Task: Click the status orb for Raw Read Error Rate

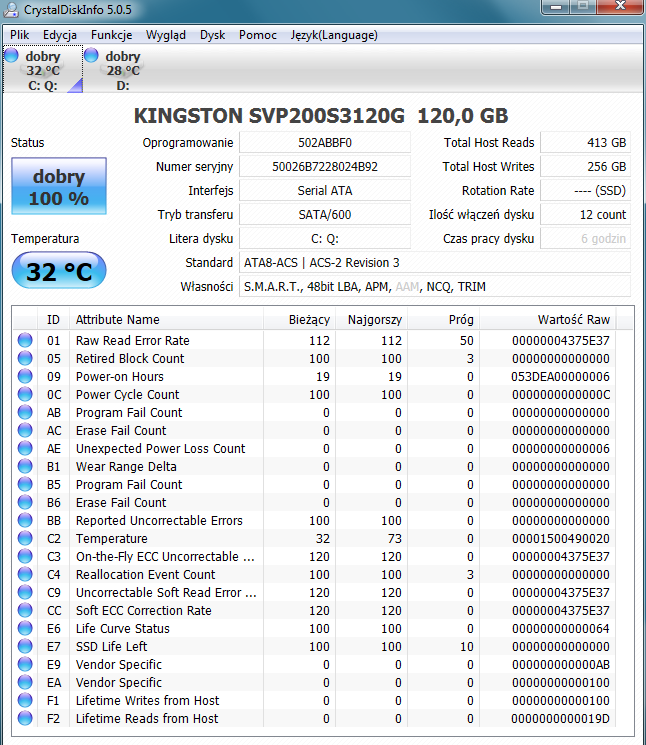Action: (25, 340)
